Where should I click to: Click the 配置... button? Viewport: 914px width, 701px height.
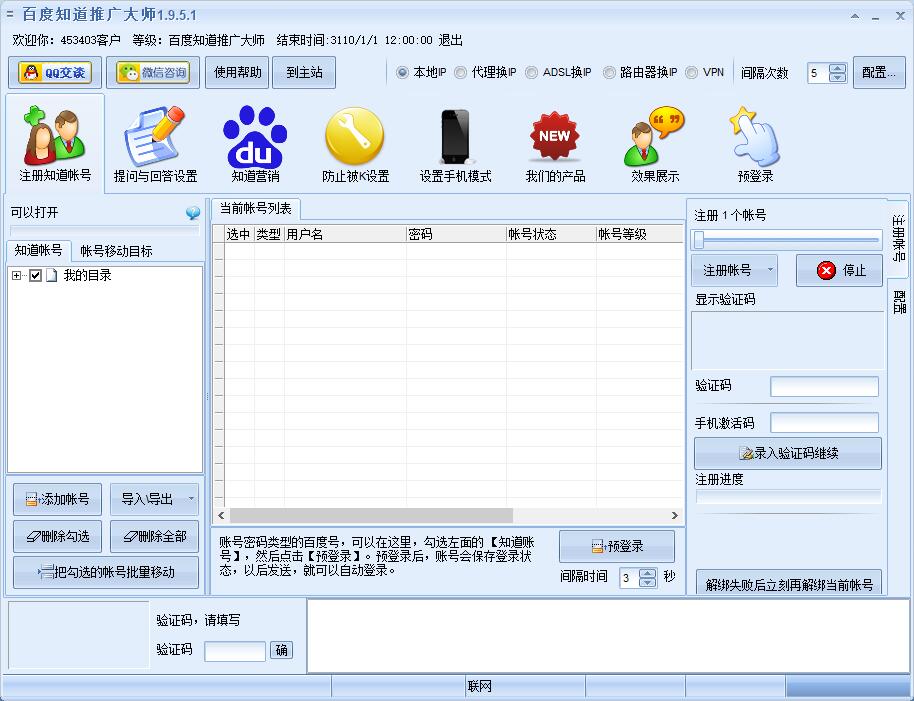879,72
